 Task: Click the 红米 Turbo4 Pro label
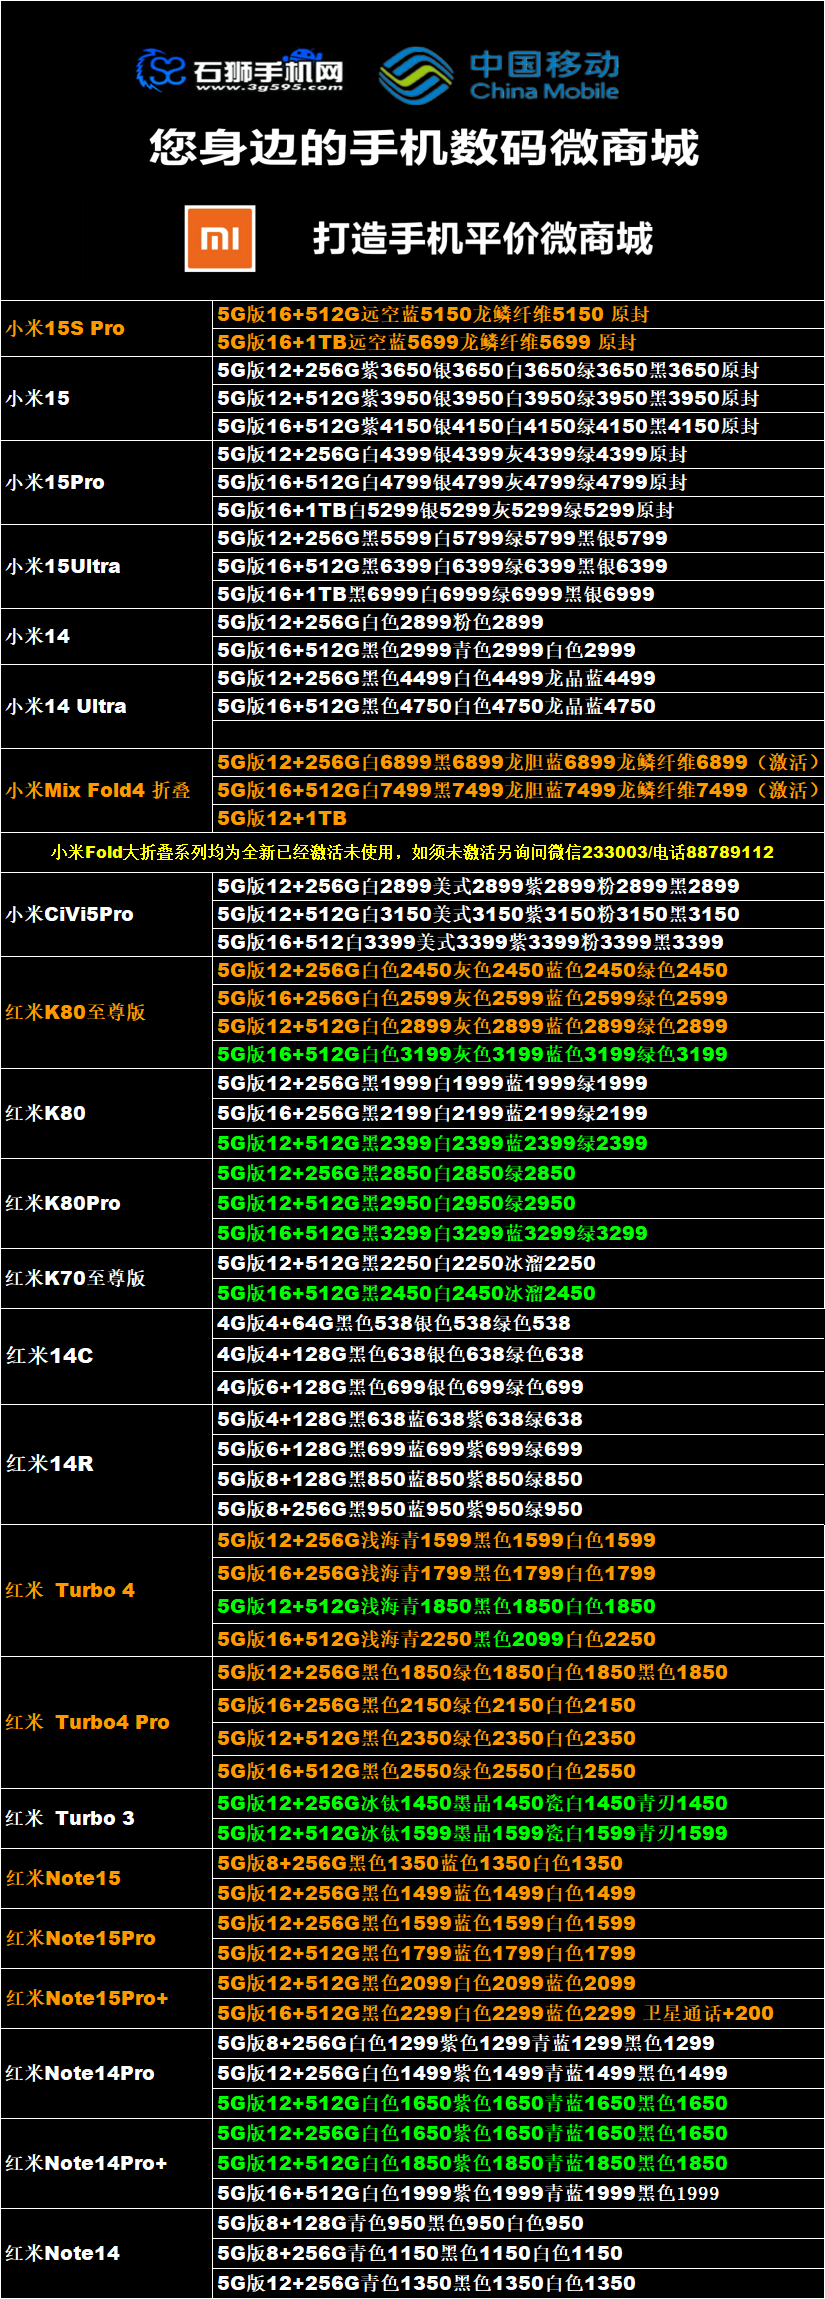pos(88,1722)
